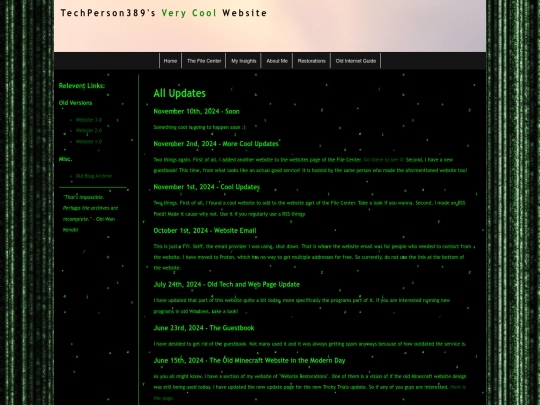The width and height of the screenshot is (540, 405).
Task: Open the Website 2.0 link
Action: [89, 131]
